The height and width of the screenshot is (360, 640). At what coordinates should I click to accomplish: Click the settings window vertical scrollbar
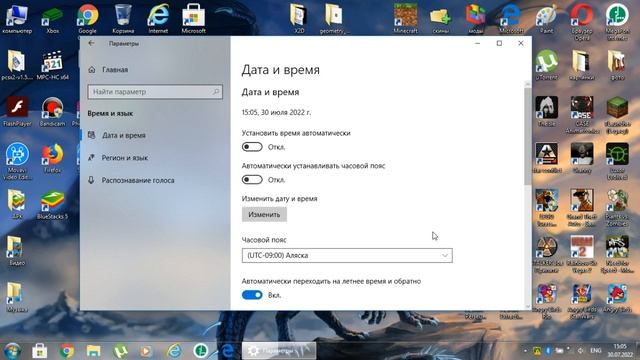click(528, 135)
